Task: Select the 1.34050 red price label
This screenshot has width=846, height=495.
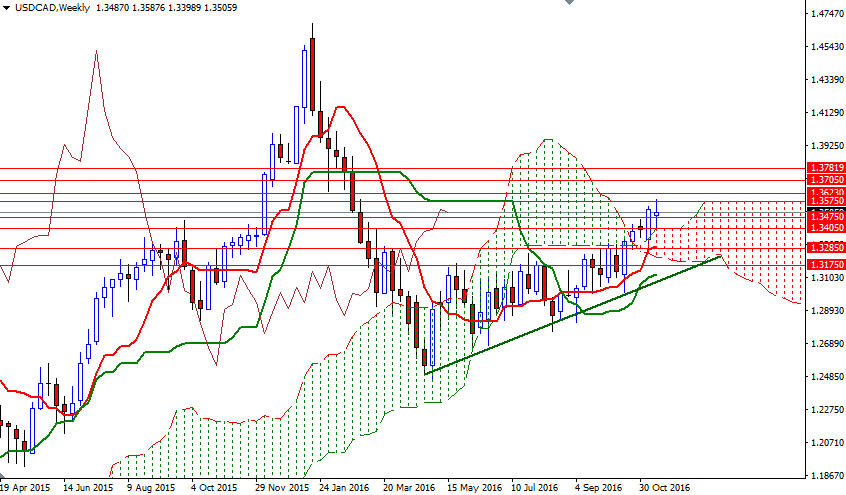Action: click(x=825, y=228)
